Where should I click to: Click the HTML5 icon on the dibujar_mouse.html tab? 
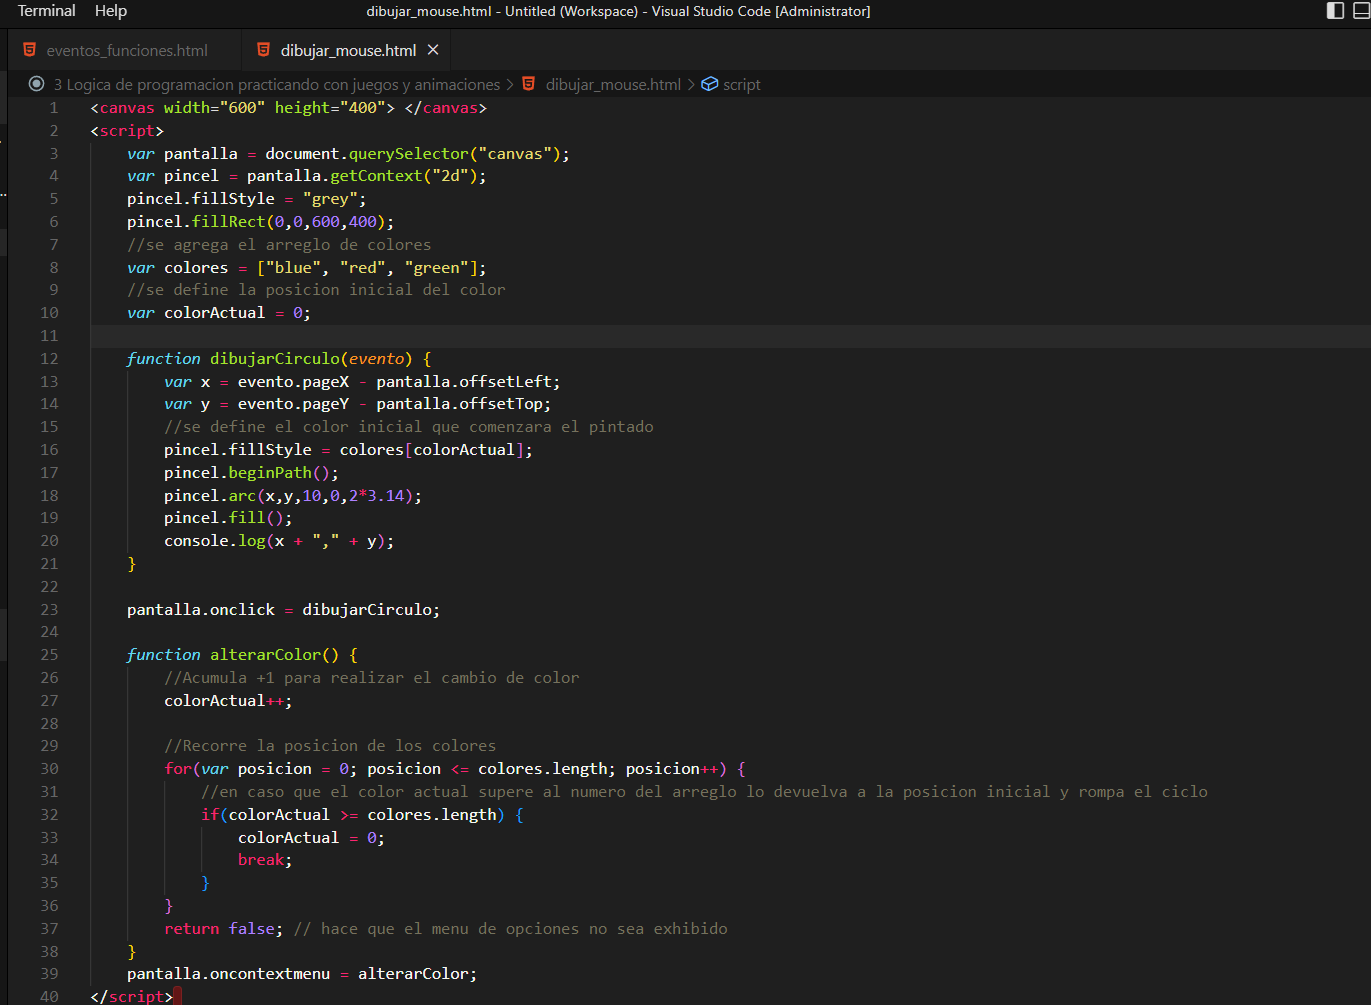click(x=264, y=50)
